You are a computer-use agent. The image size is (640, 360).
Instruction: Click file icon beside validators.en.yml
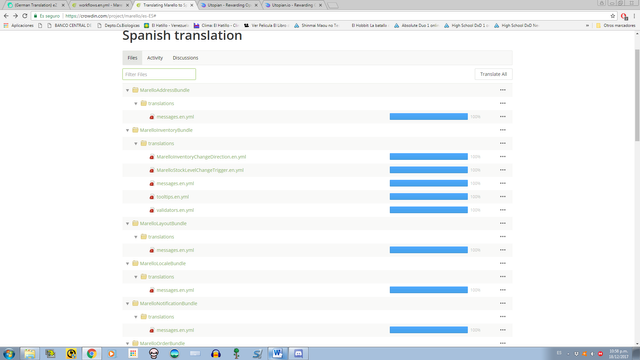[x=152, y=210]
